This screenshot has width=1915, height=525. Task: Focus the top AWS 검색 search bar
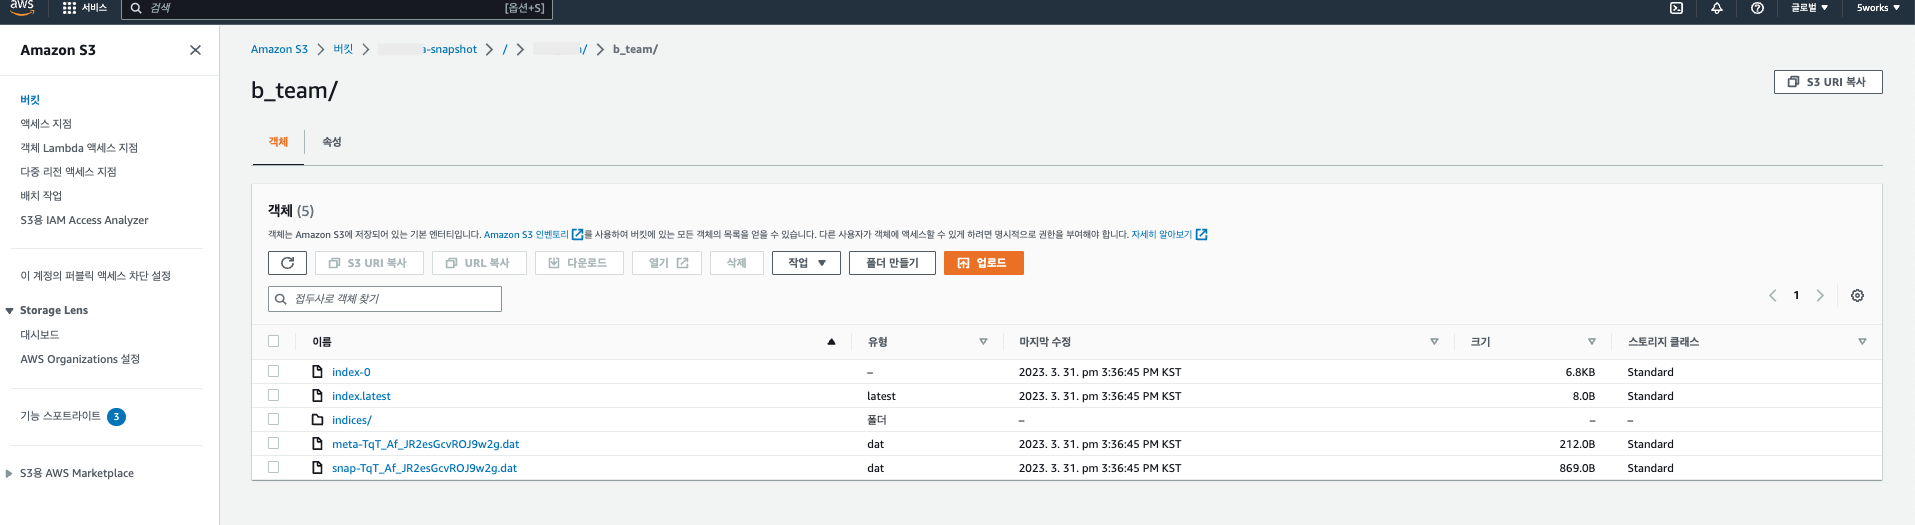coord(337,8)
